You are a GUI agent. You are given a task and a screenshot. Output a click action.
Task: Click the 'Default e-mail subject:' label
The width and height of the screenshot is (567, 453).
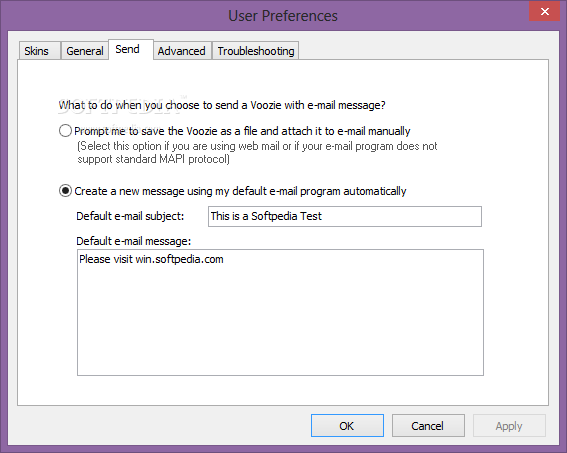[x=130, y=216]
